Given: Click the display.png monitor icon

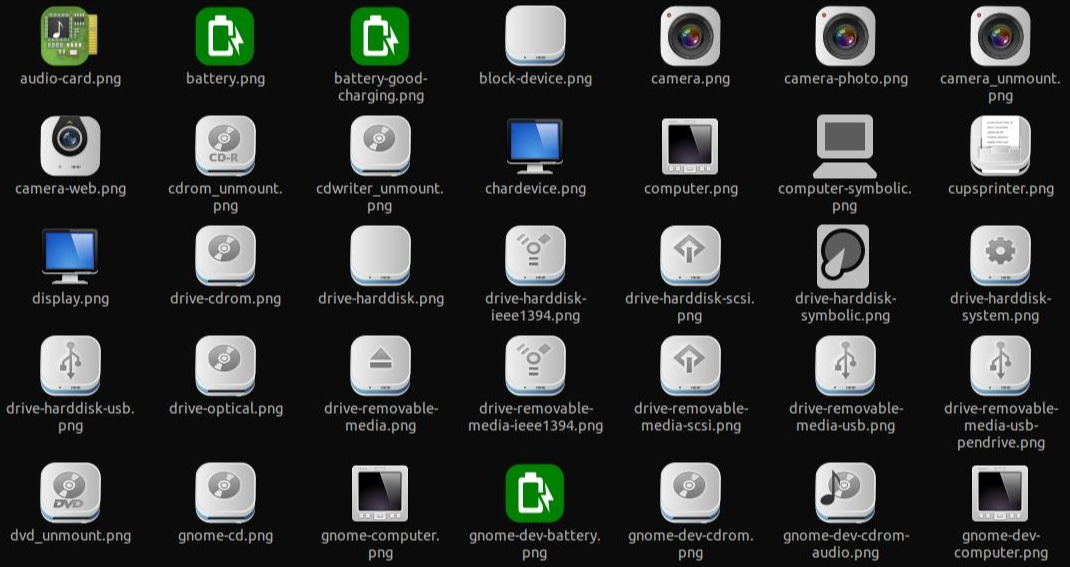Looking at the screenshot, I should pyautogui.click(x=70, y=257).
